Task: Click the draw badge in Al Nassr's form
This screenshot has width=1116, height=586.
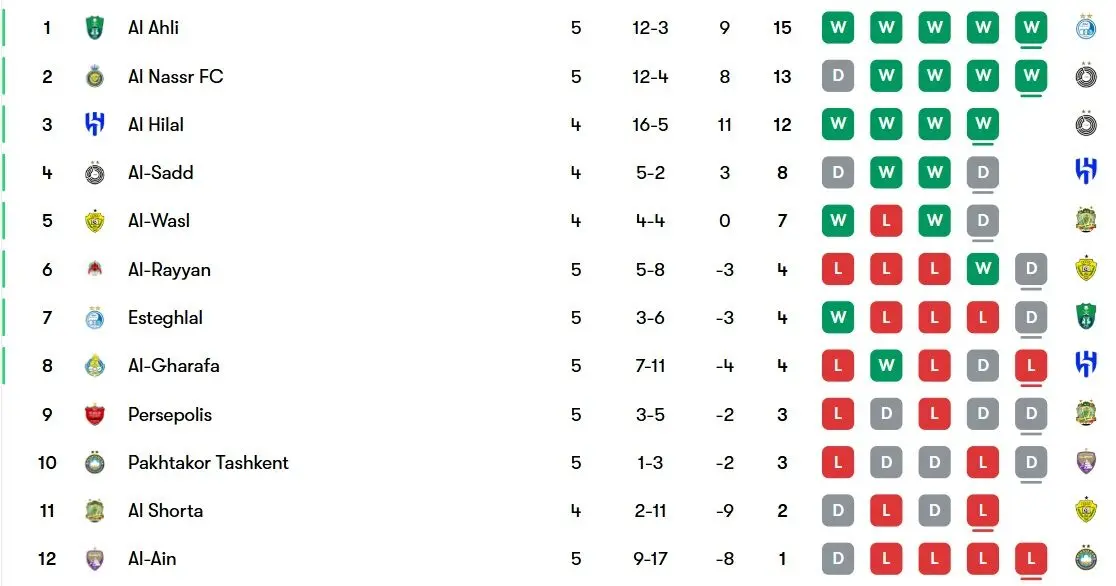Action: [838, 76]
